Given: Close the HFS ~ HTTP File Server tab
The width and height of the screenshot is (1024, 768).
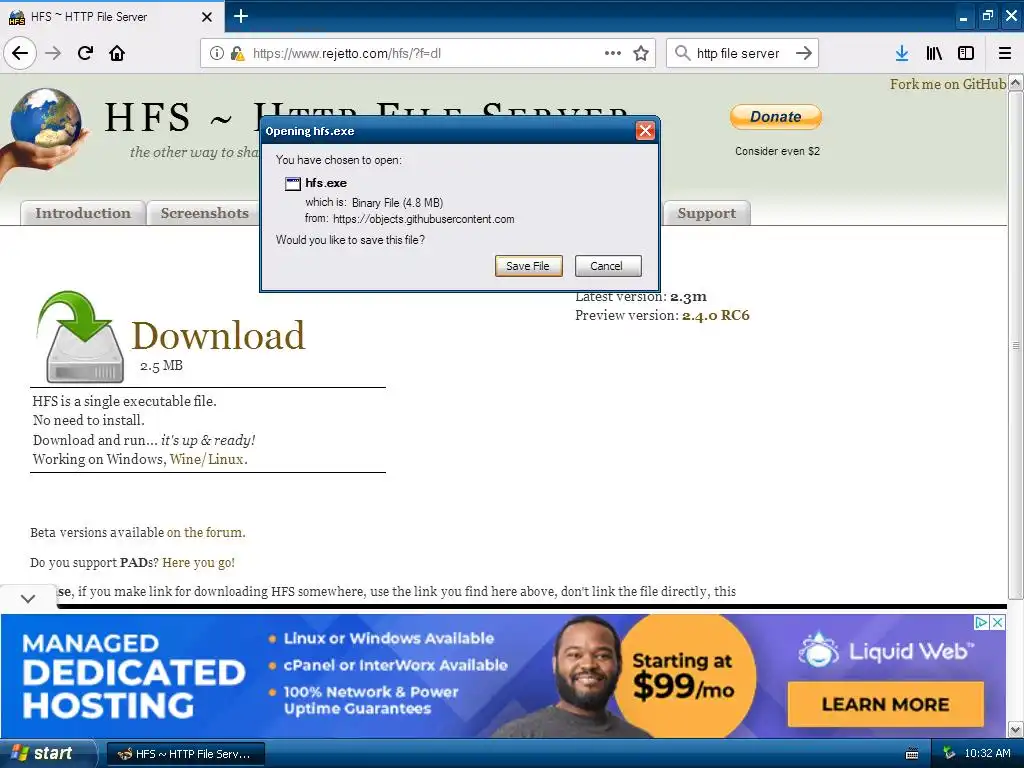Looking at the screenshot, I should pyautogui.click(x=207, y=17).
